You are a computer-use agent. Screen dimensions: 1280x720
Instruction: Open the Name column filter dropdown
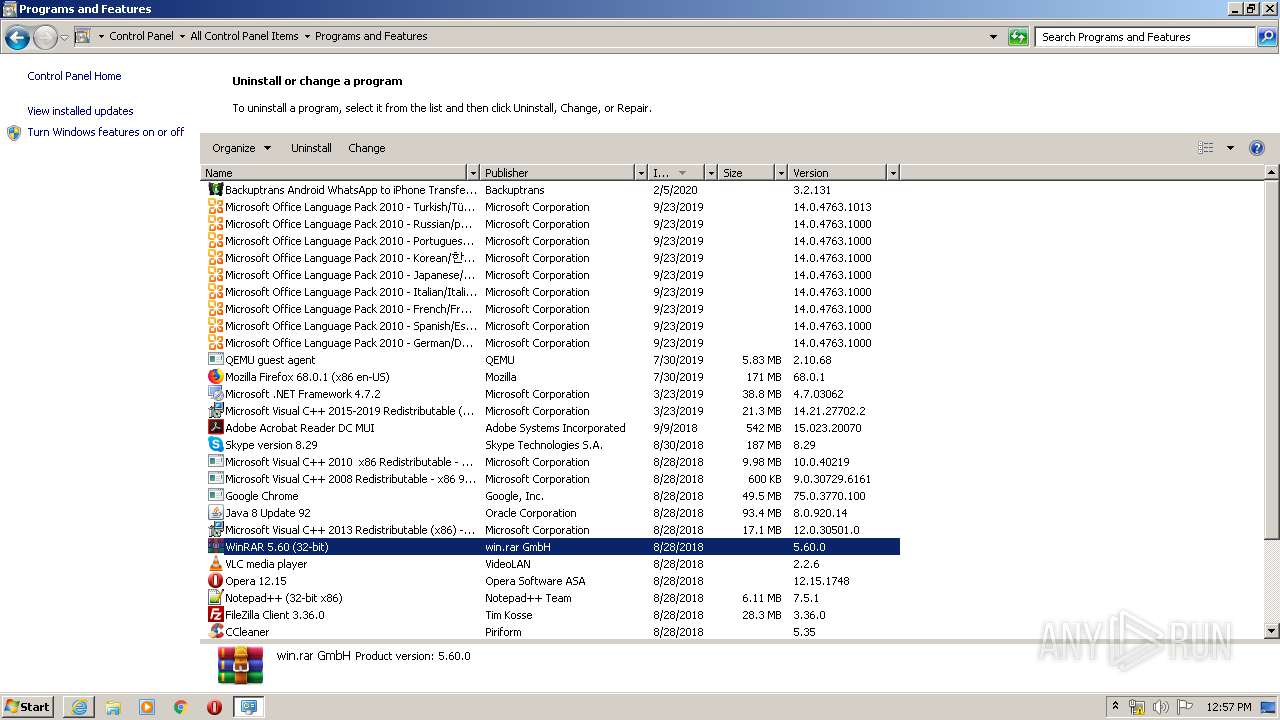[473, 173]
